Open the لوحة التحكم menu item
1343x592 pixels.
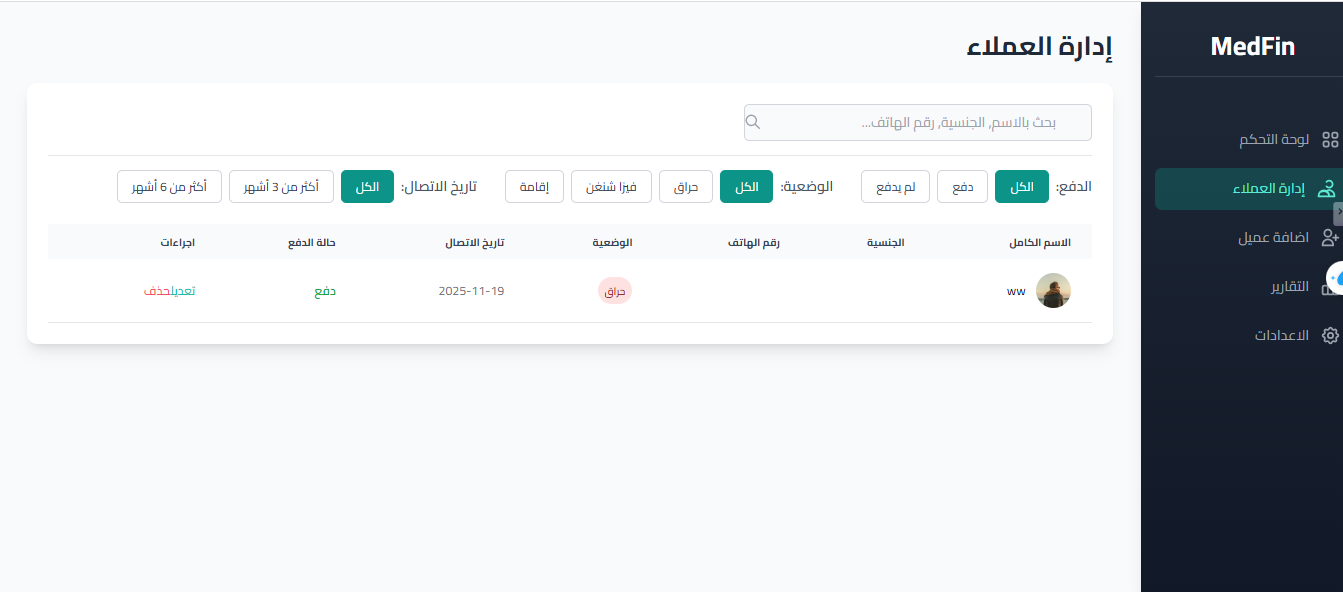[x=1273, y=140]
